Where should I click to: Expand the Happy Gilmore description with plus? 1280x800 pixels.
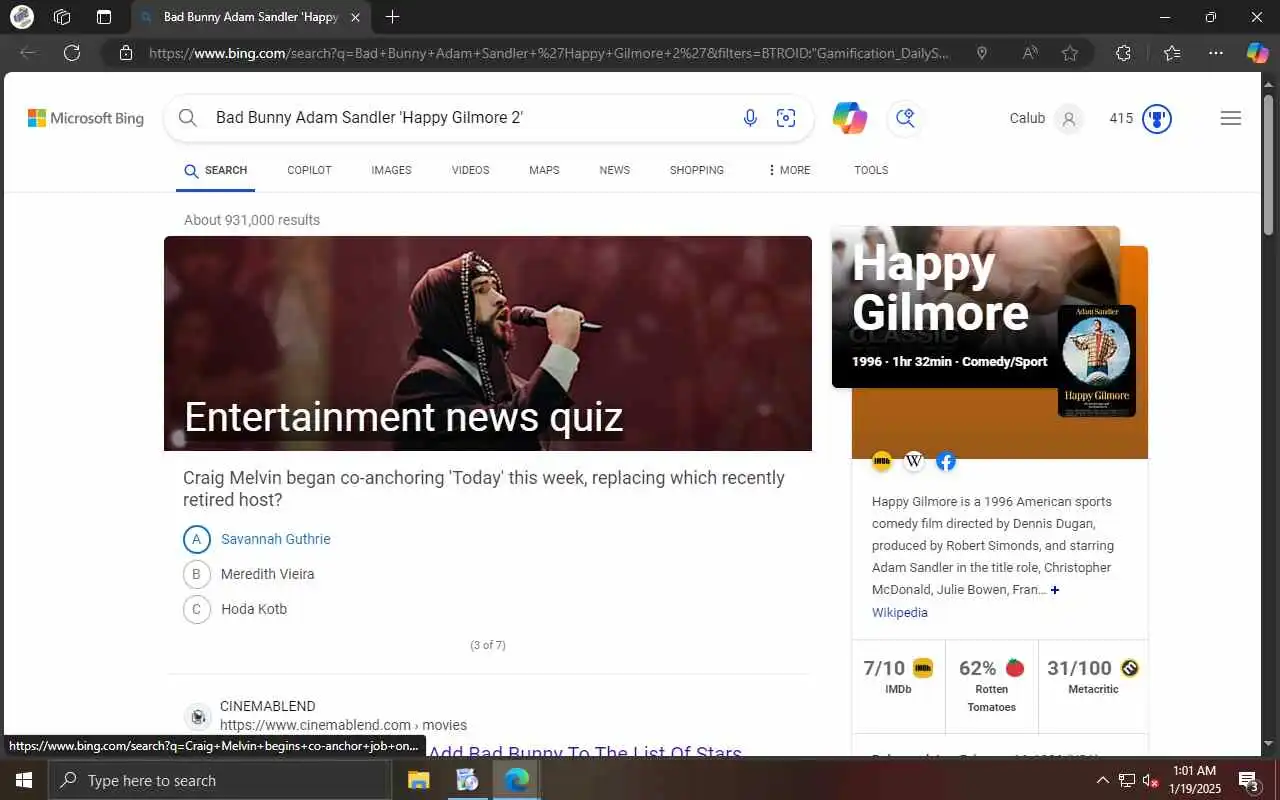click(1054, 590)
